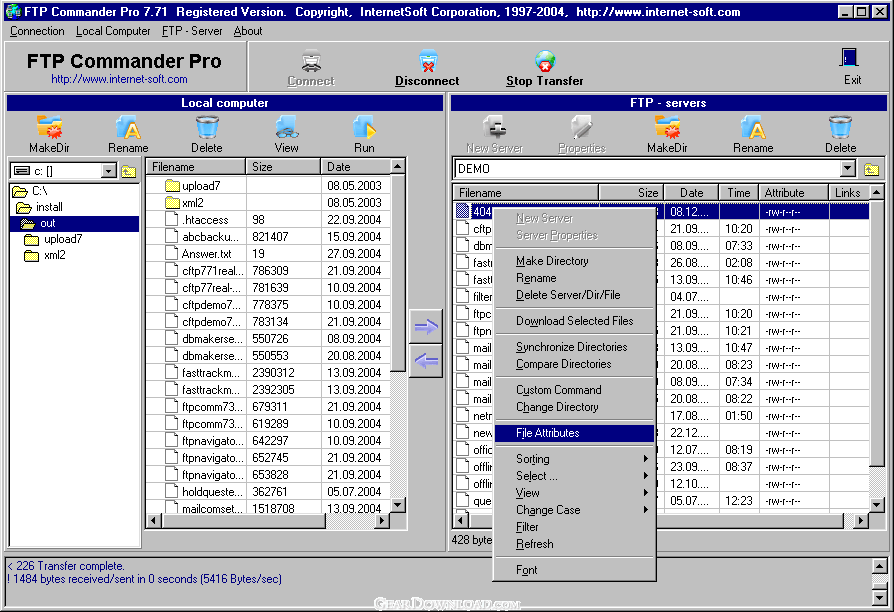Open the DEMO server dropdown list
Screen dimensions: 894x612
pos(848,169)
